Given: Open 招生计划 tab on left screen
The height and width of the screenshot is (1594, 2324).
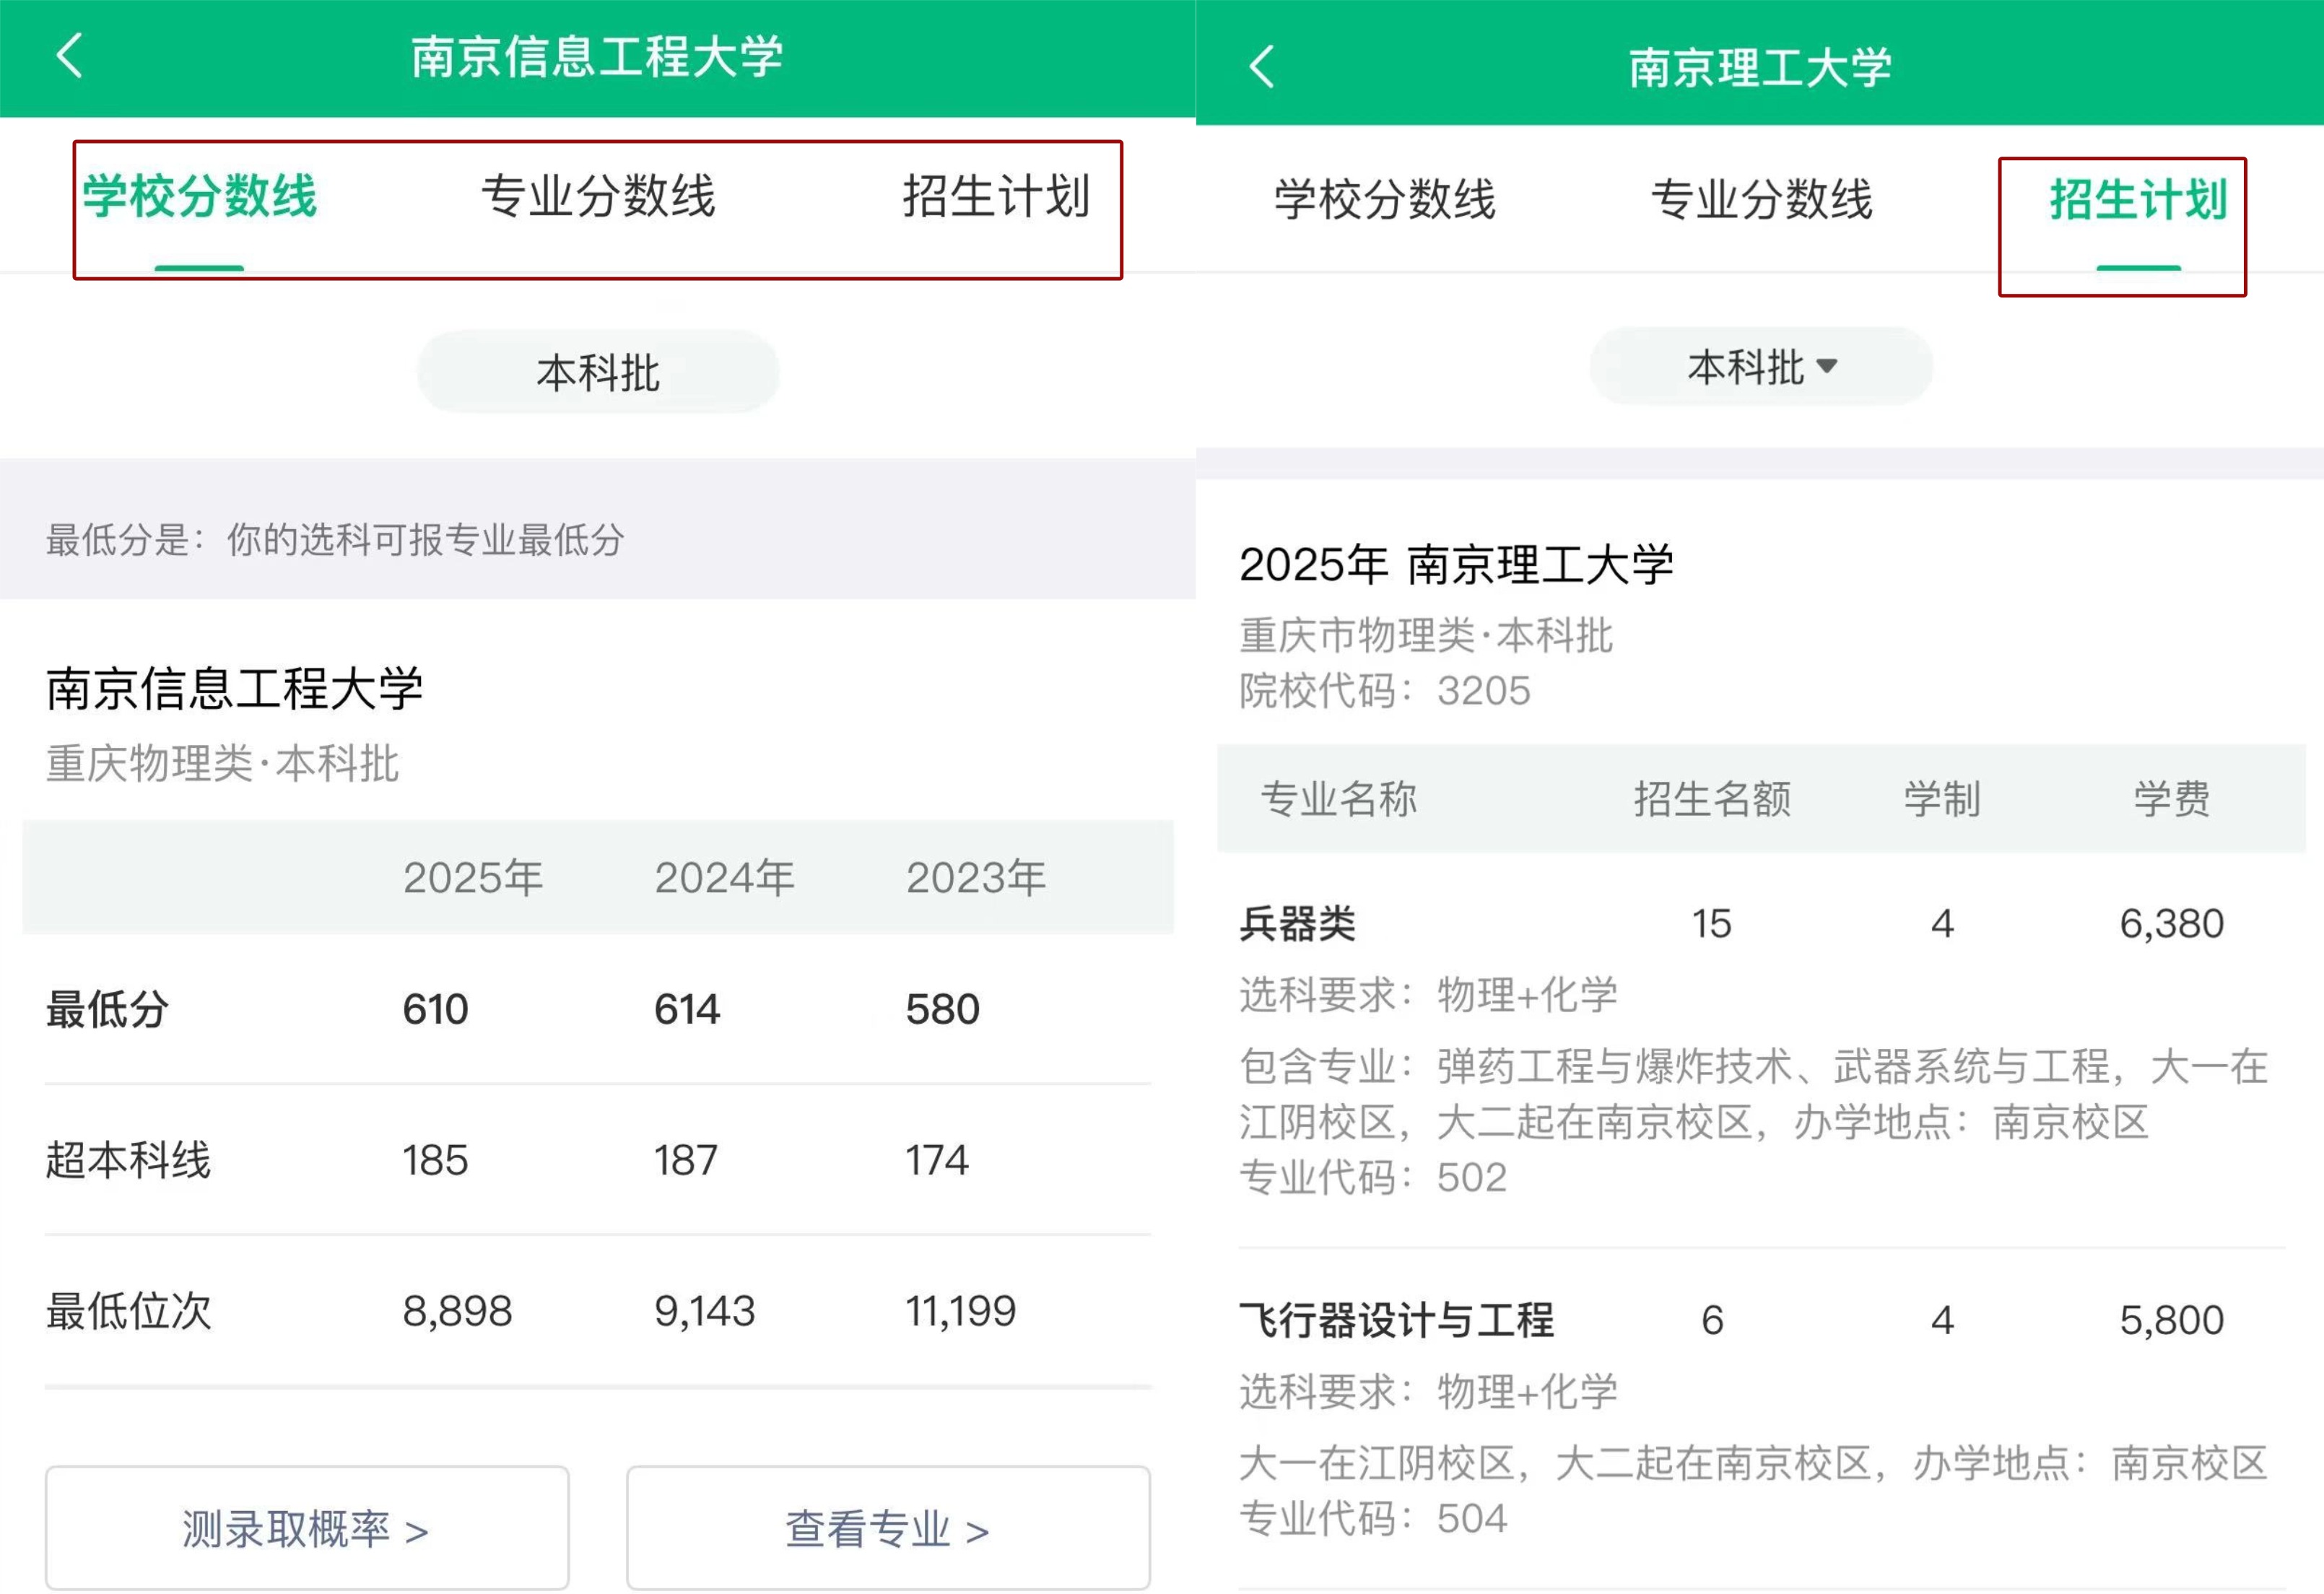Looking at the screenshot, I should coord(996,196).
